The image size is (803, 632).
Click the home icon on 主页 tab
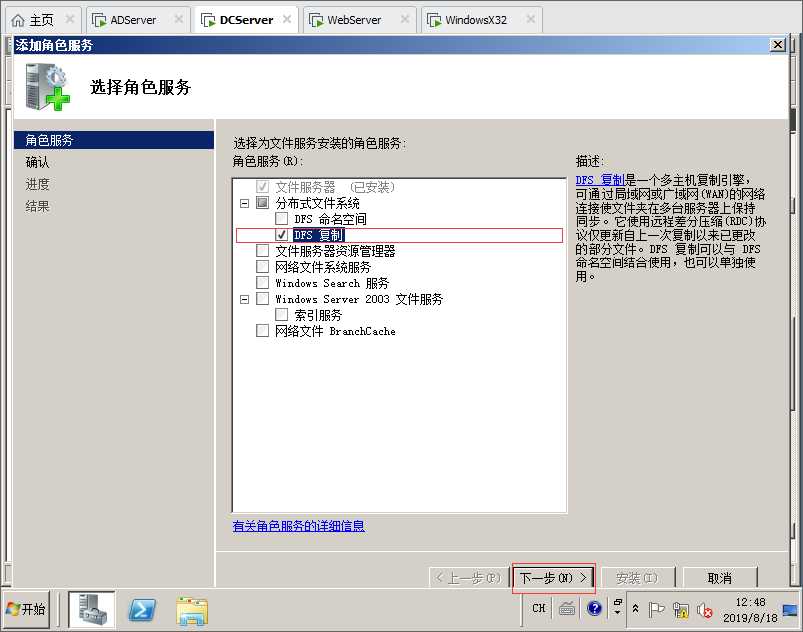(18, 20)
